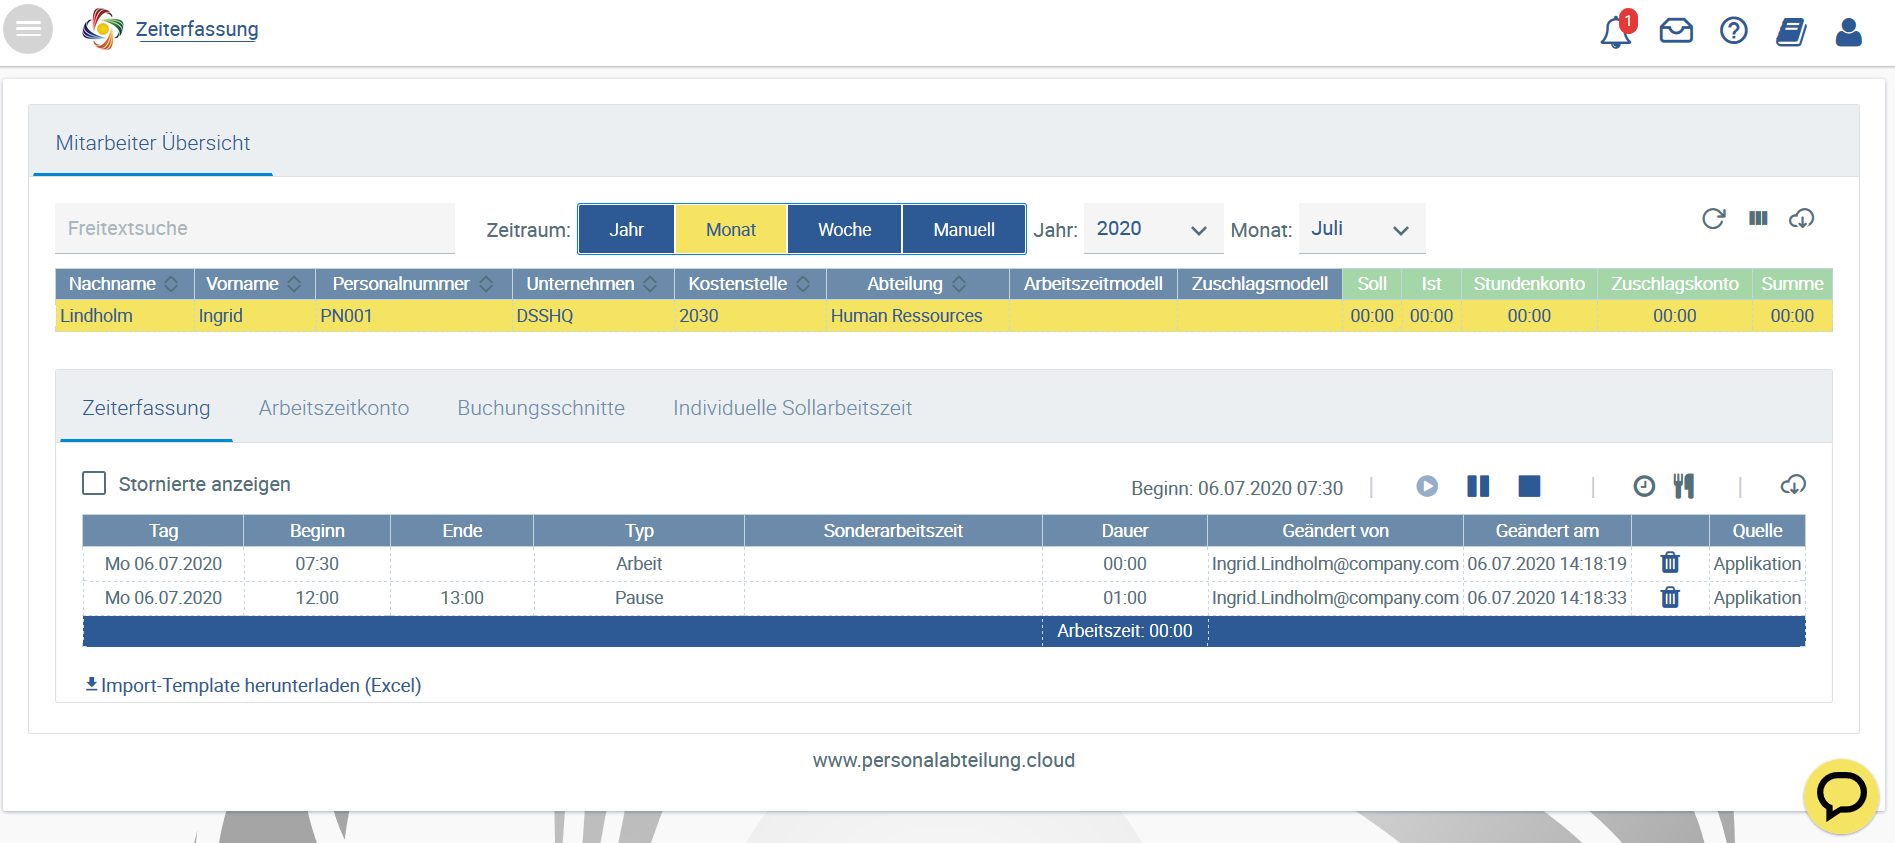
Task: Click the Arbeit type cell
Action: click(x=639, y=564)
